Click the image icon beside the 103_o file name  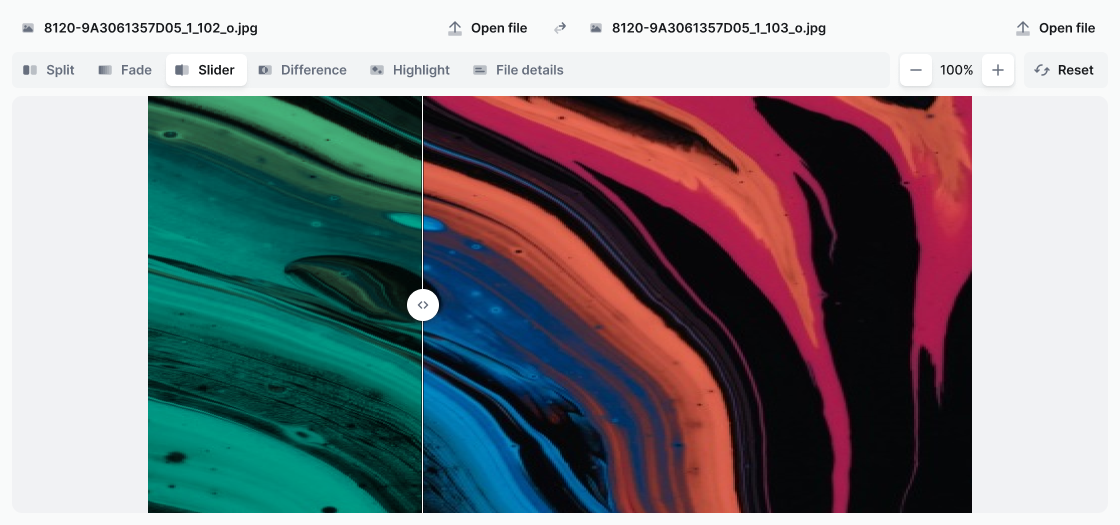596,28
